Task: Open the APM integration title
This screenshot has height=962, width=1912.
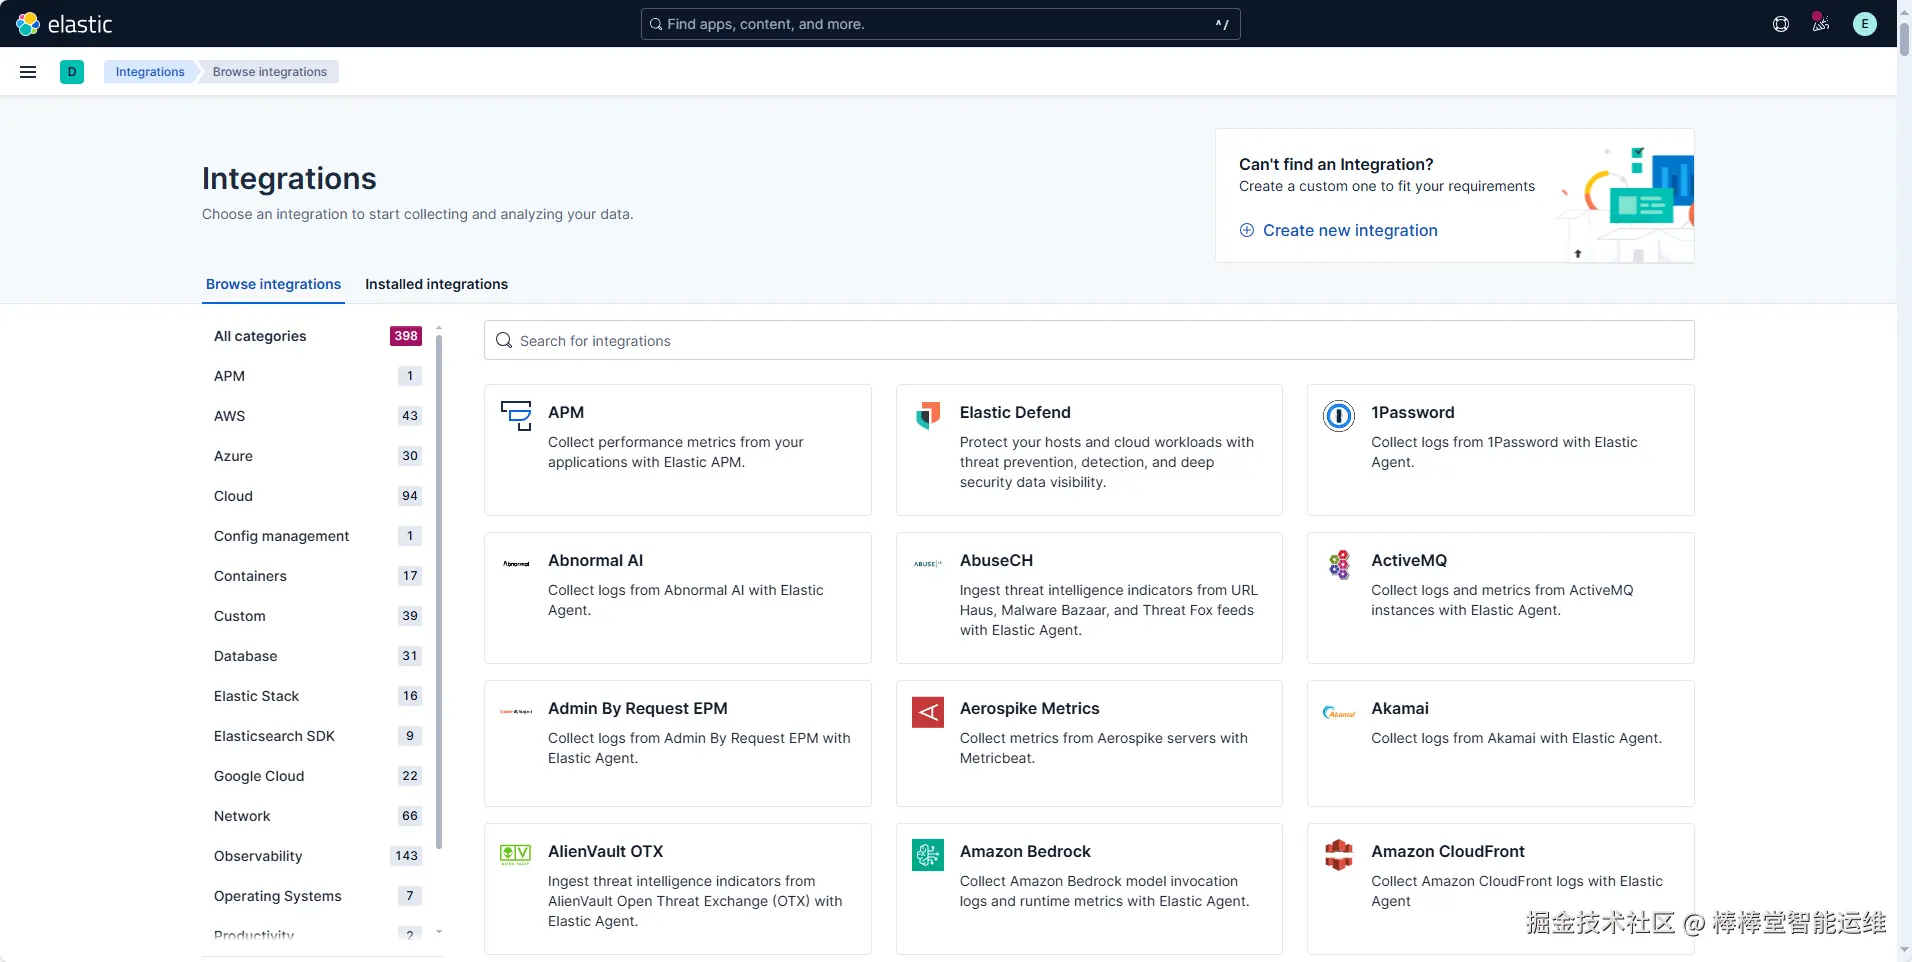Action: (x=566, y=412)
